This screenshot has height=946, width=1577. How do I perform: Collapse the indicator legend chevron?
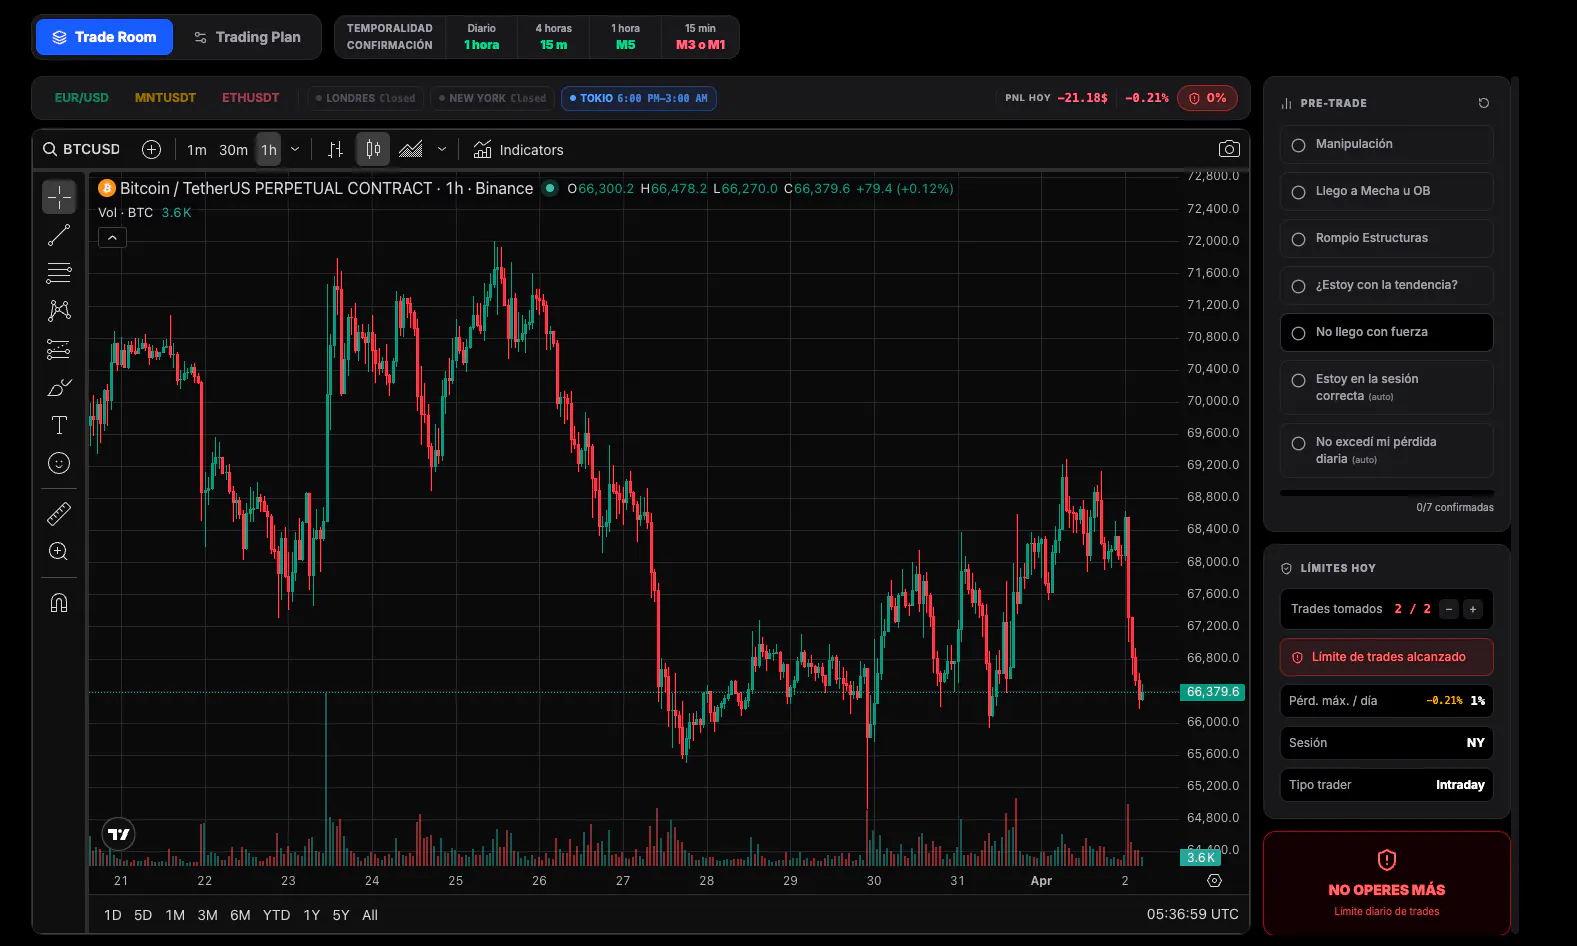click(x=112, y=238)
